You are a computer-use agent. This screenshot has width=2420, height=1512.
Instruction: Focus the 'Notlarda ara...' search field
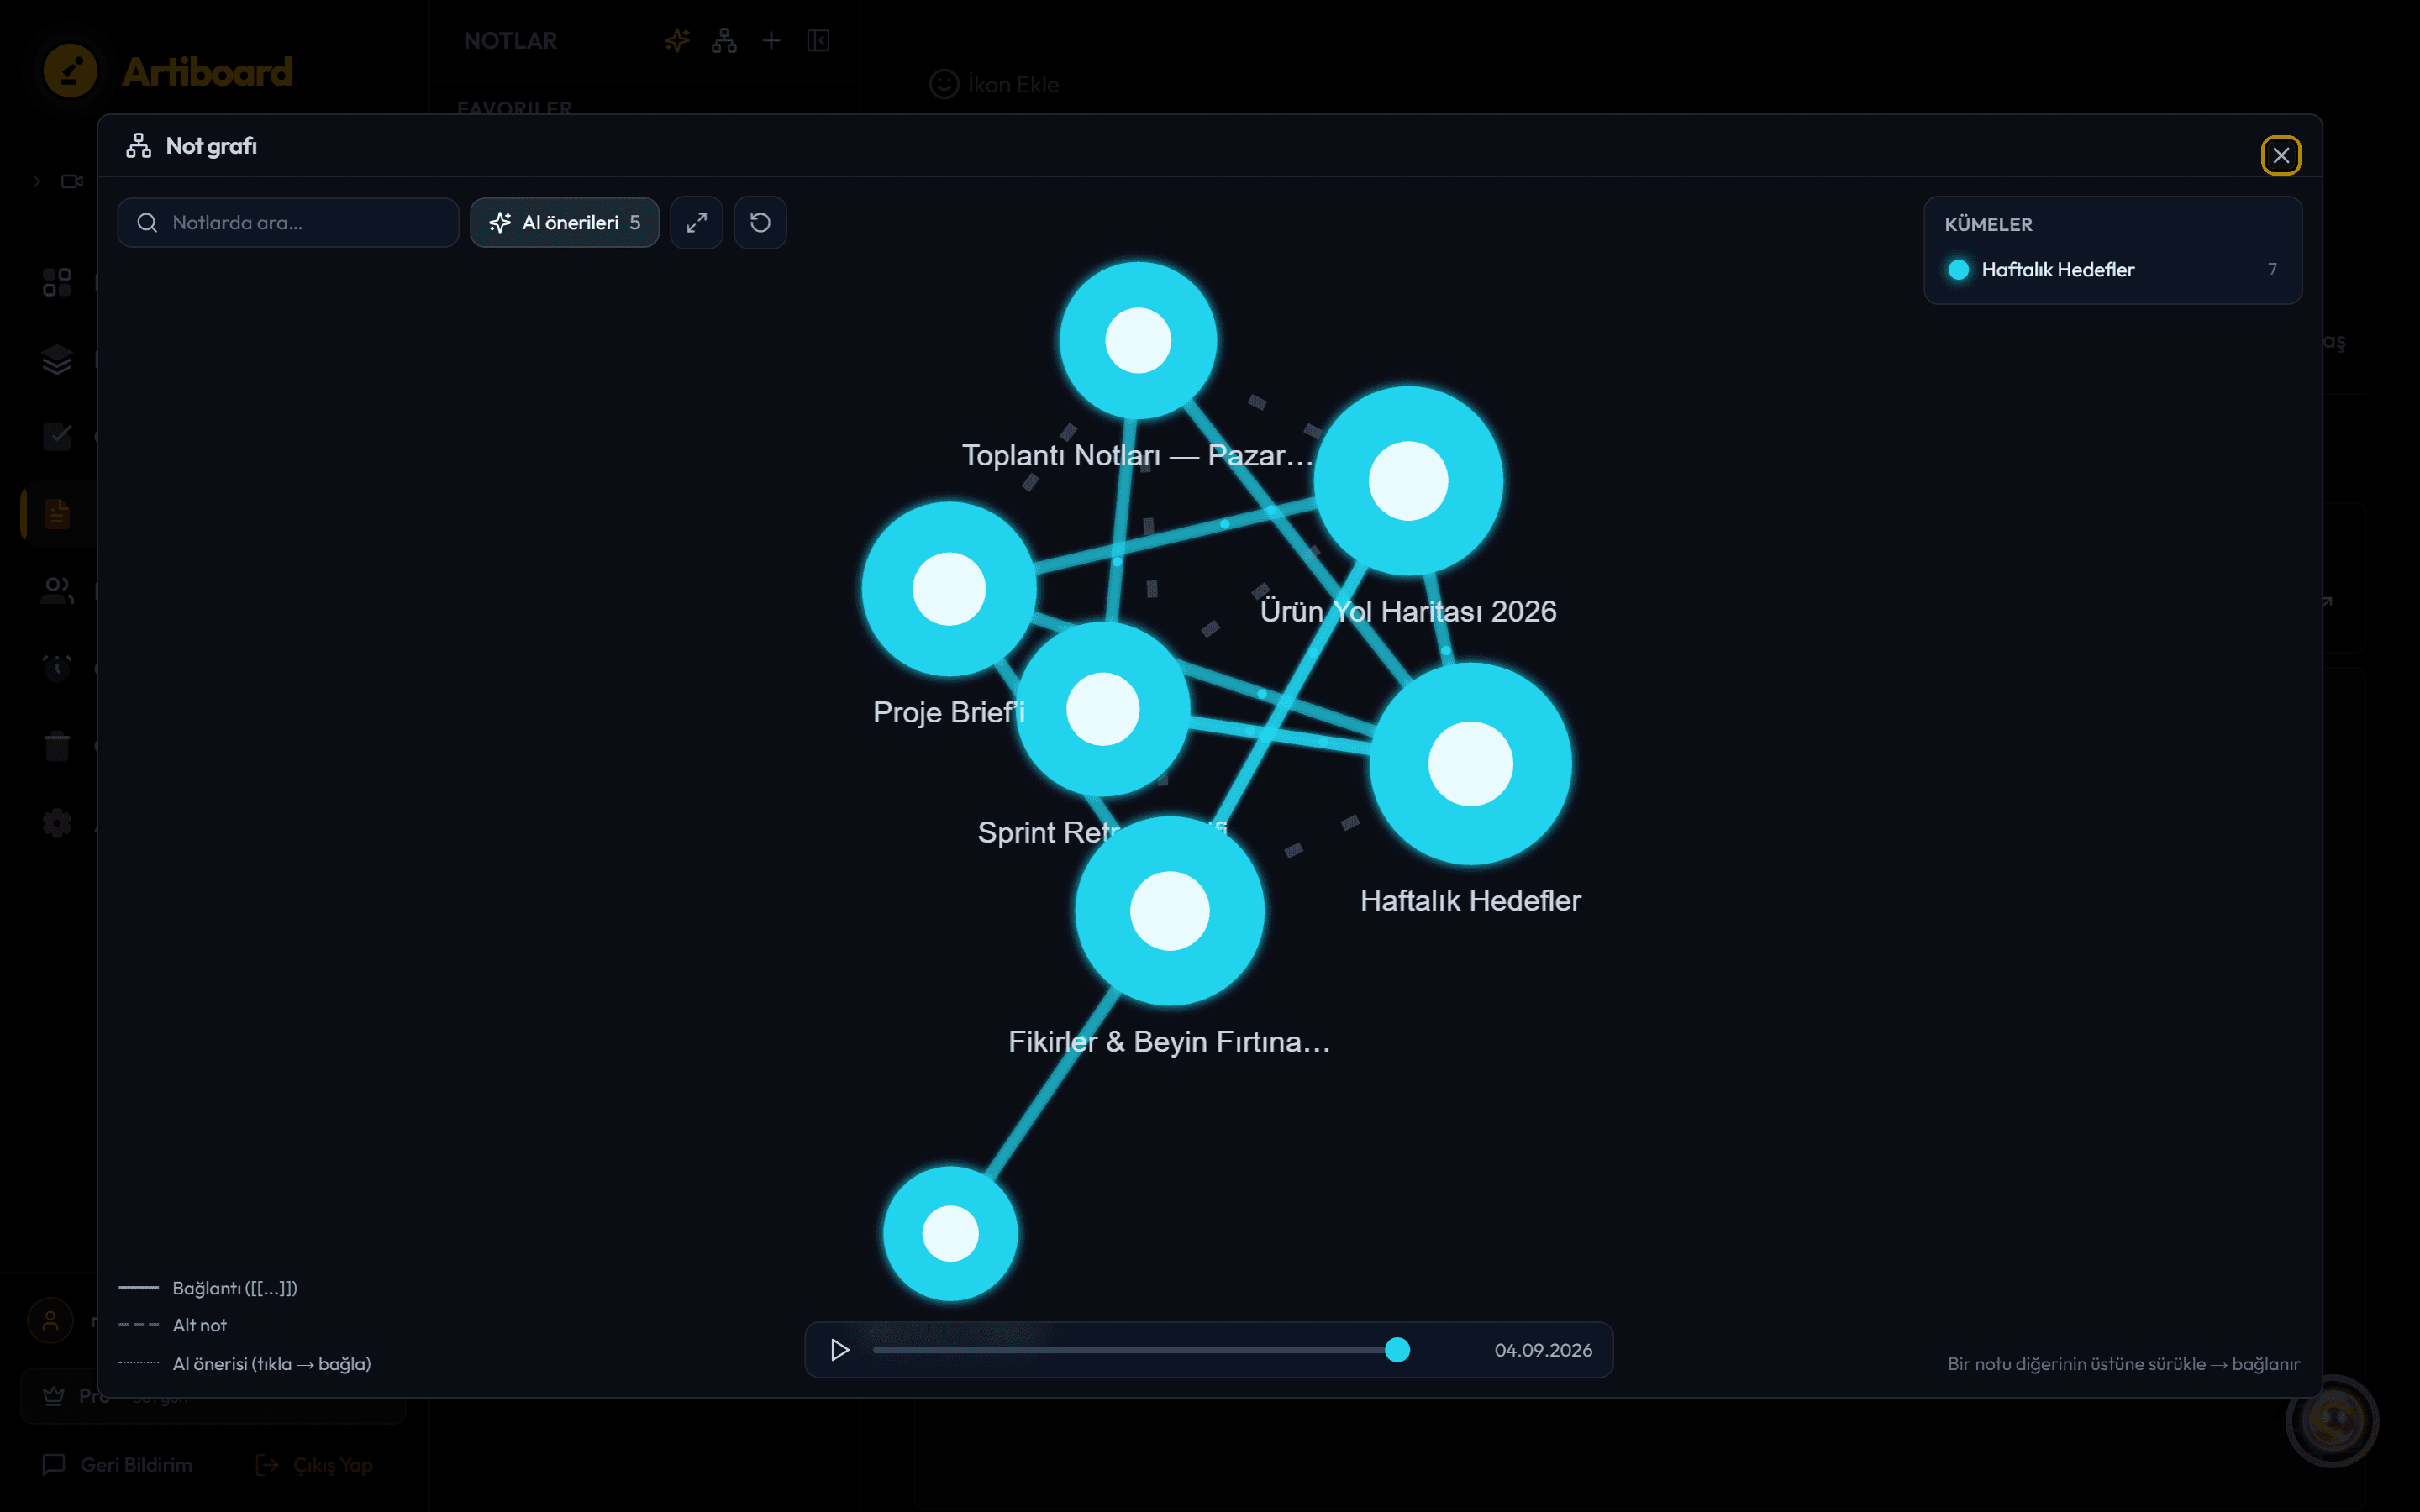tap(288, 222)
